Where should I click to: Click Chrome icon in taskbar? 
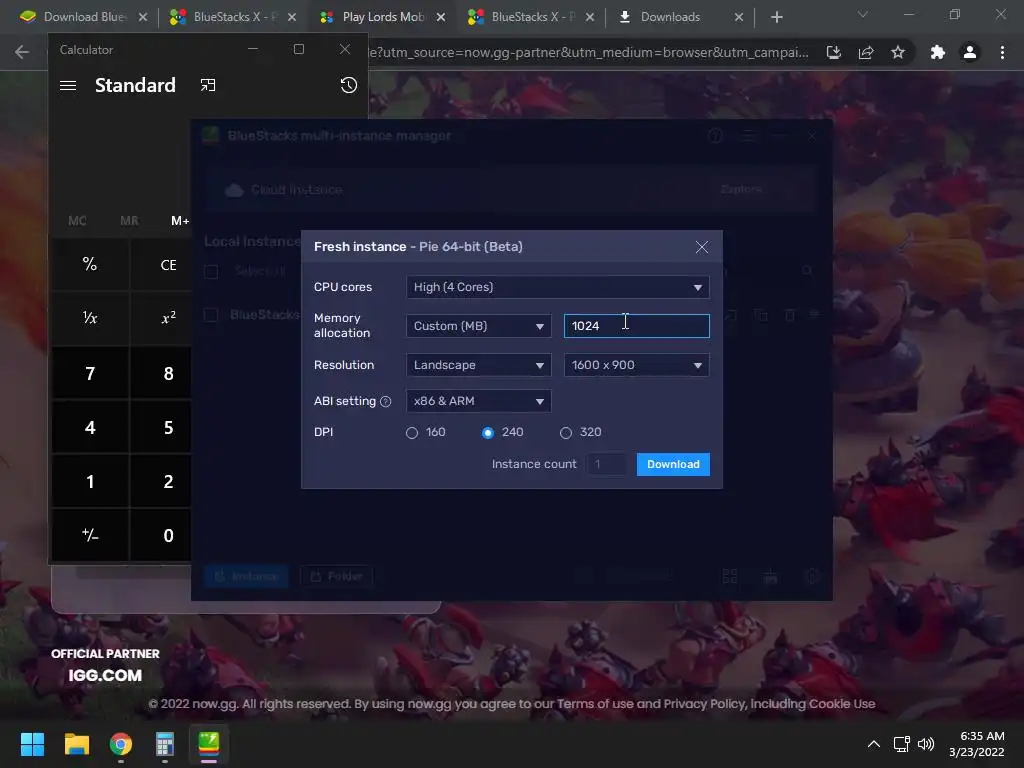[x=121, y=744]
